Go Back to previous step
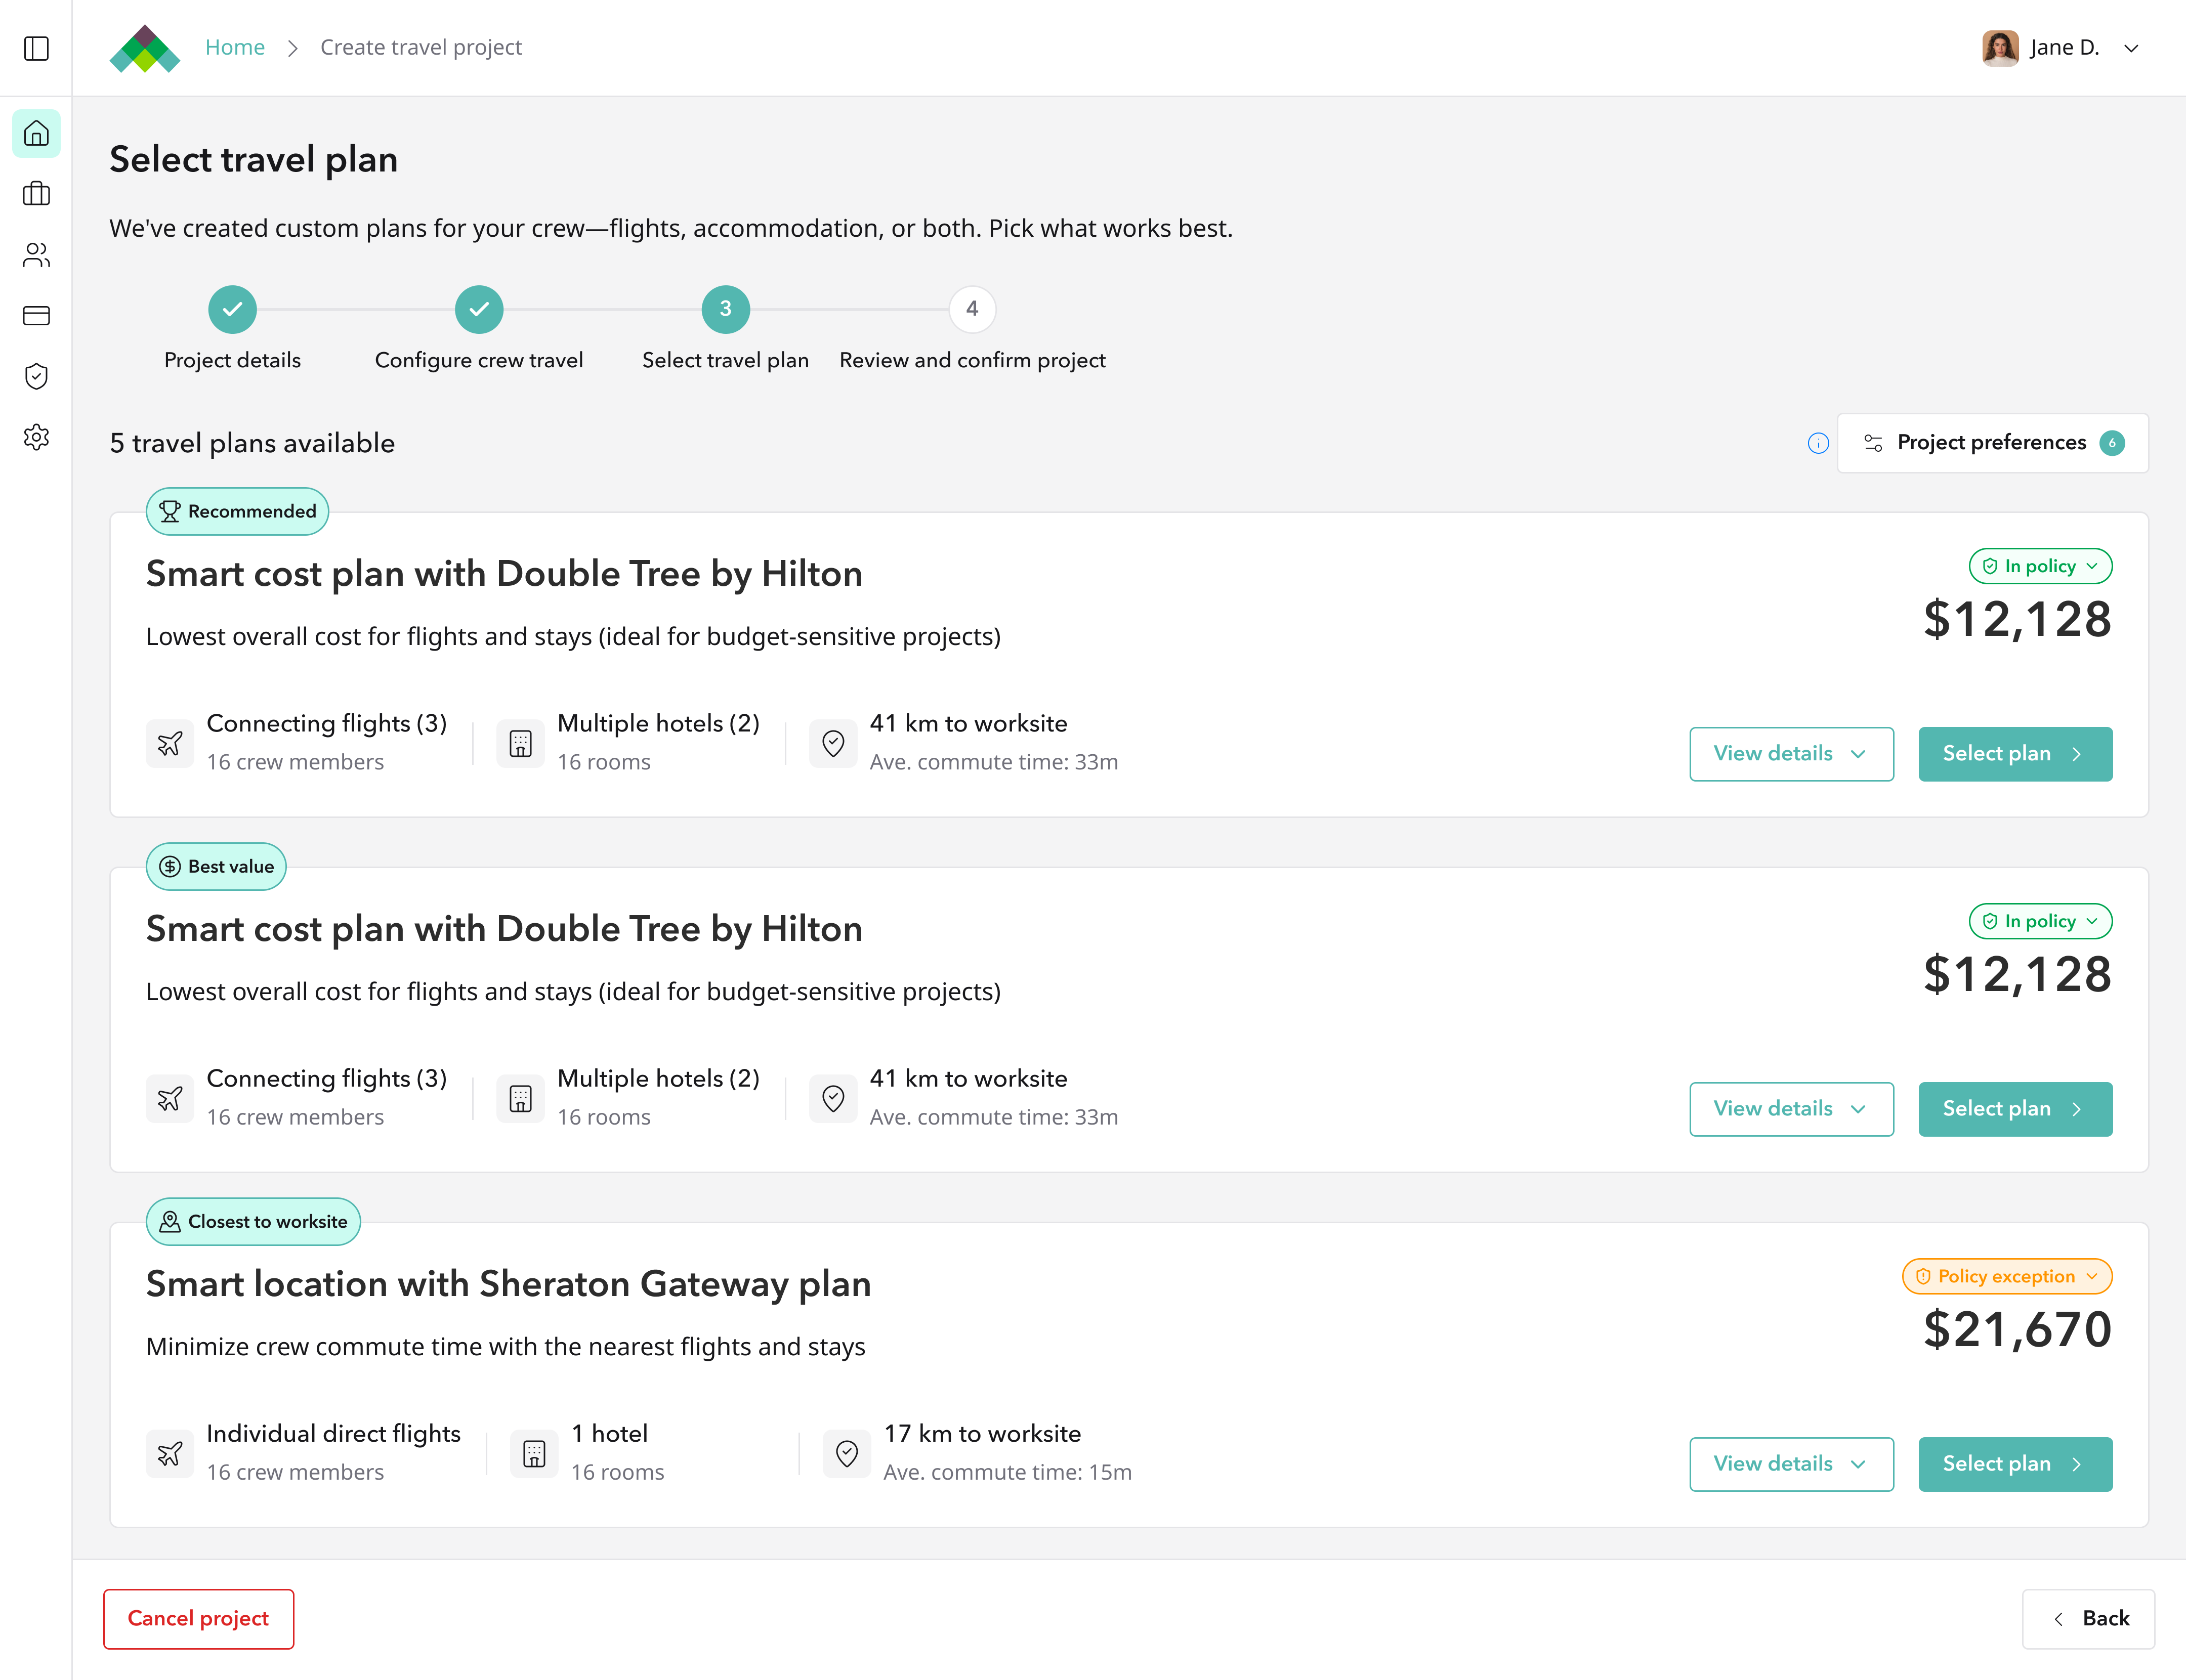The width and height of the screenshot is (2186, 1680). pyautogui.click(x=2088, y=1619)
